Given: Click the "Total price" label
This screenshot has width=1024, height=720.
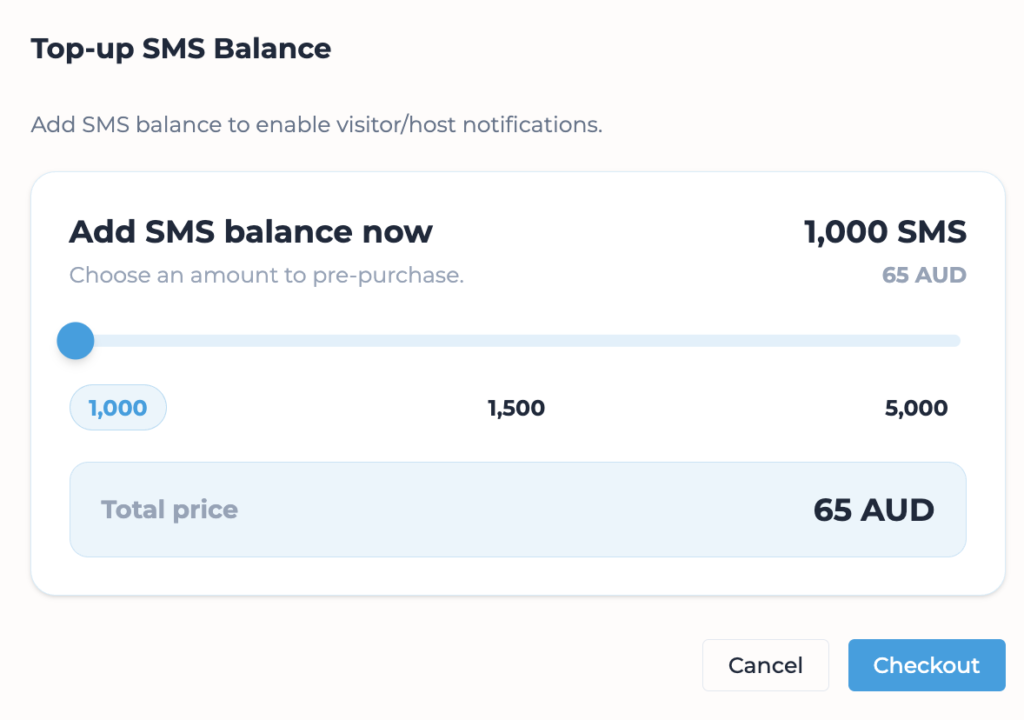Looking at the screenshot, I should (170, 510).
